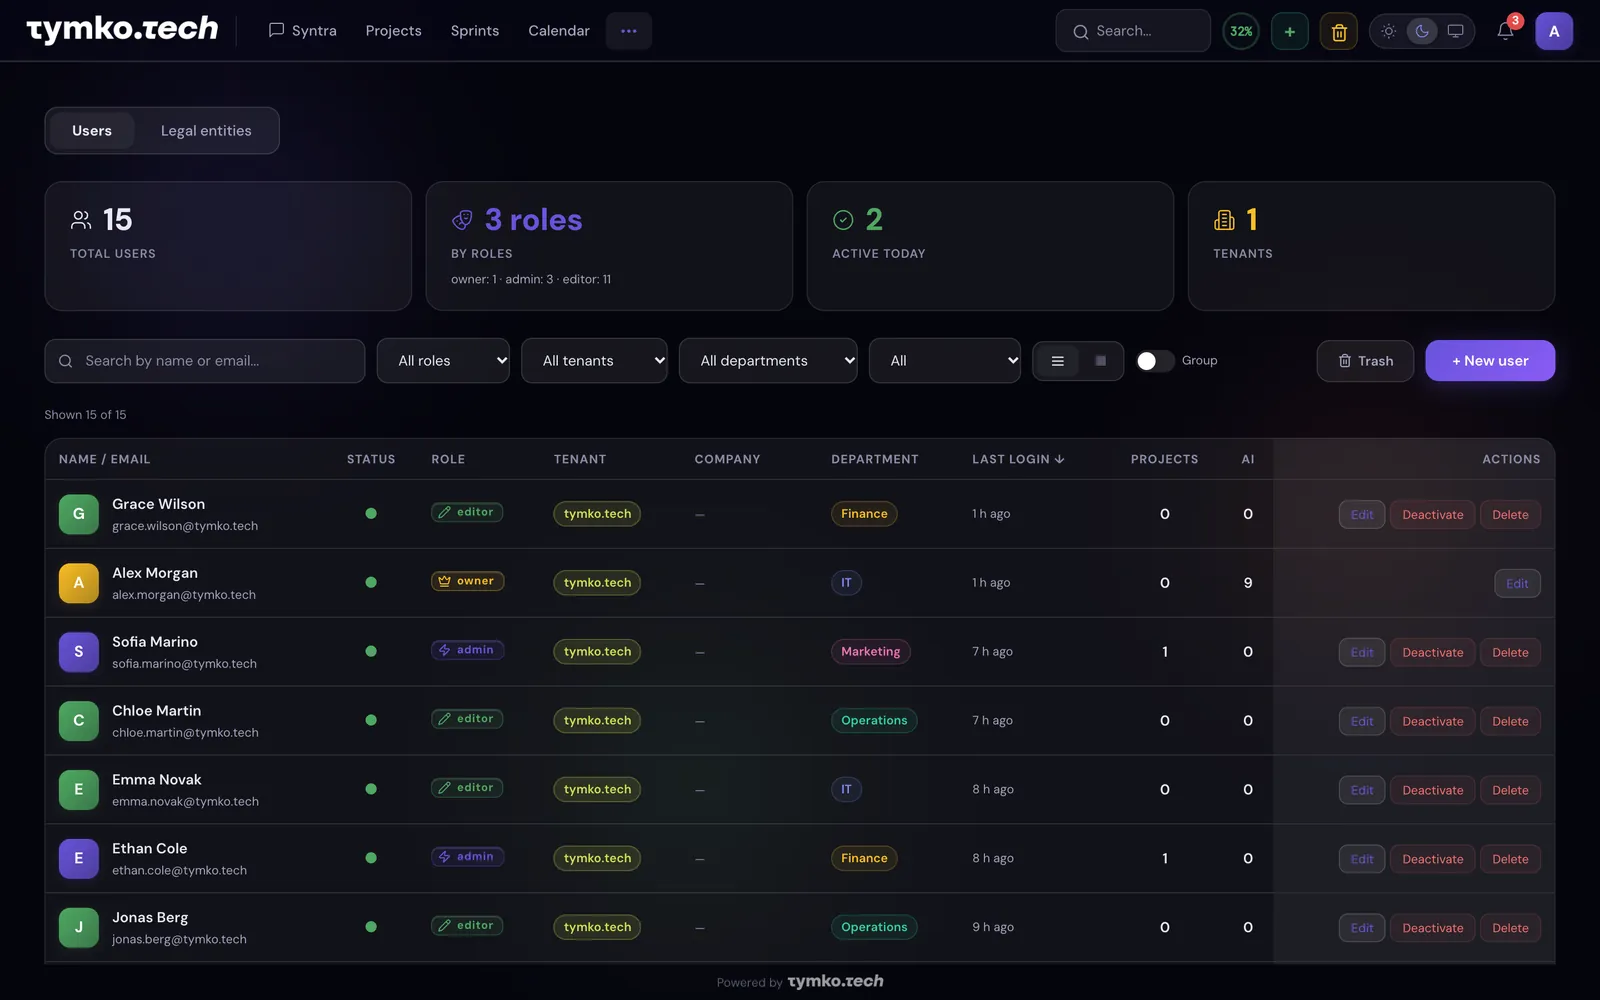The height and width of the screenshot is (1000, 1600).
Task: Open the All tenants dropdown
Action: pos(594,361)
